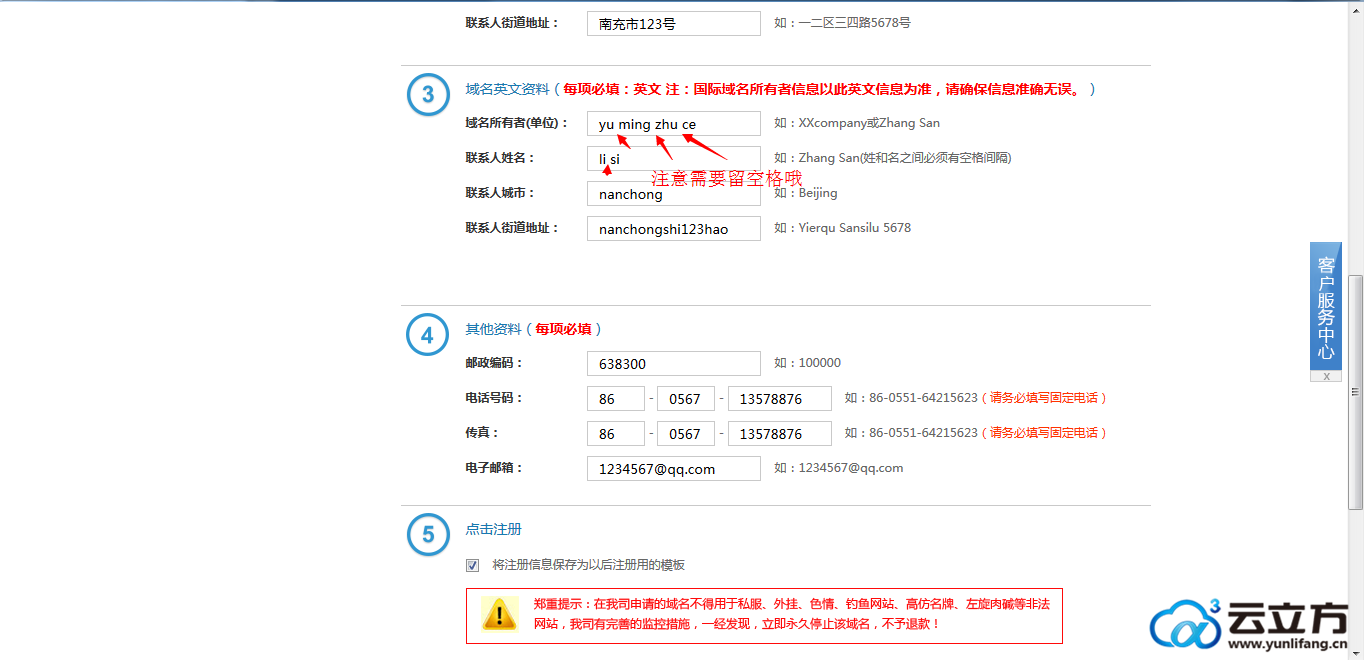Open the 客户服务中心 side panel
The height and width of the screenshot is (660, 1364).
pos(1326,306)
